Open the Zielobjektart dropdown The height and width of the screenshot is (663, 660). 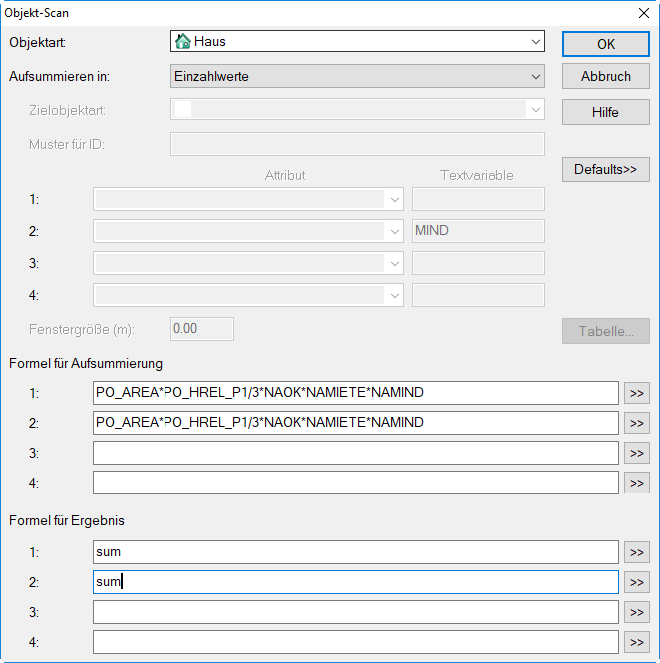coord(357,110)
